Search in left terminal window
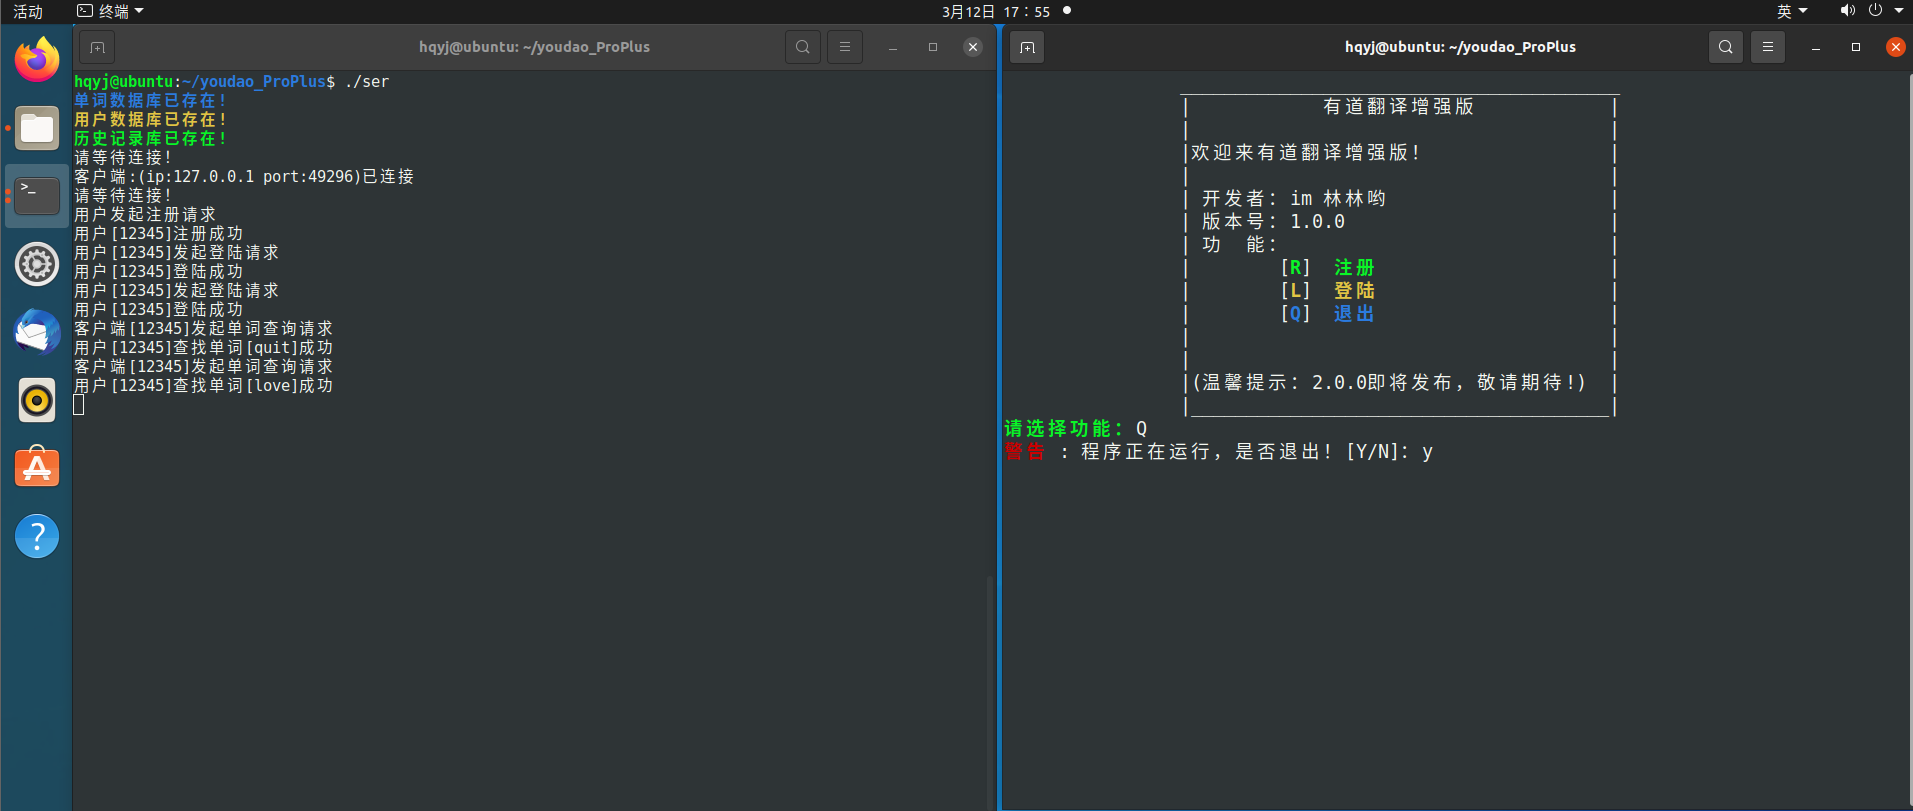This screenshot has height=811, width=1913. coord(803,47)
